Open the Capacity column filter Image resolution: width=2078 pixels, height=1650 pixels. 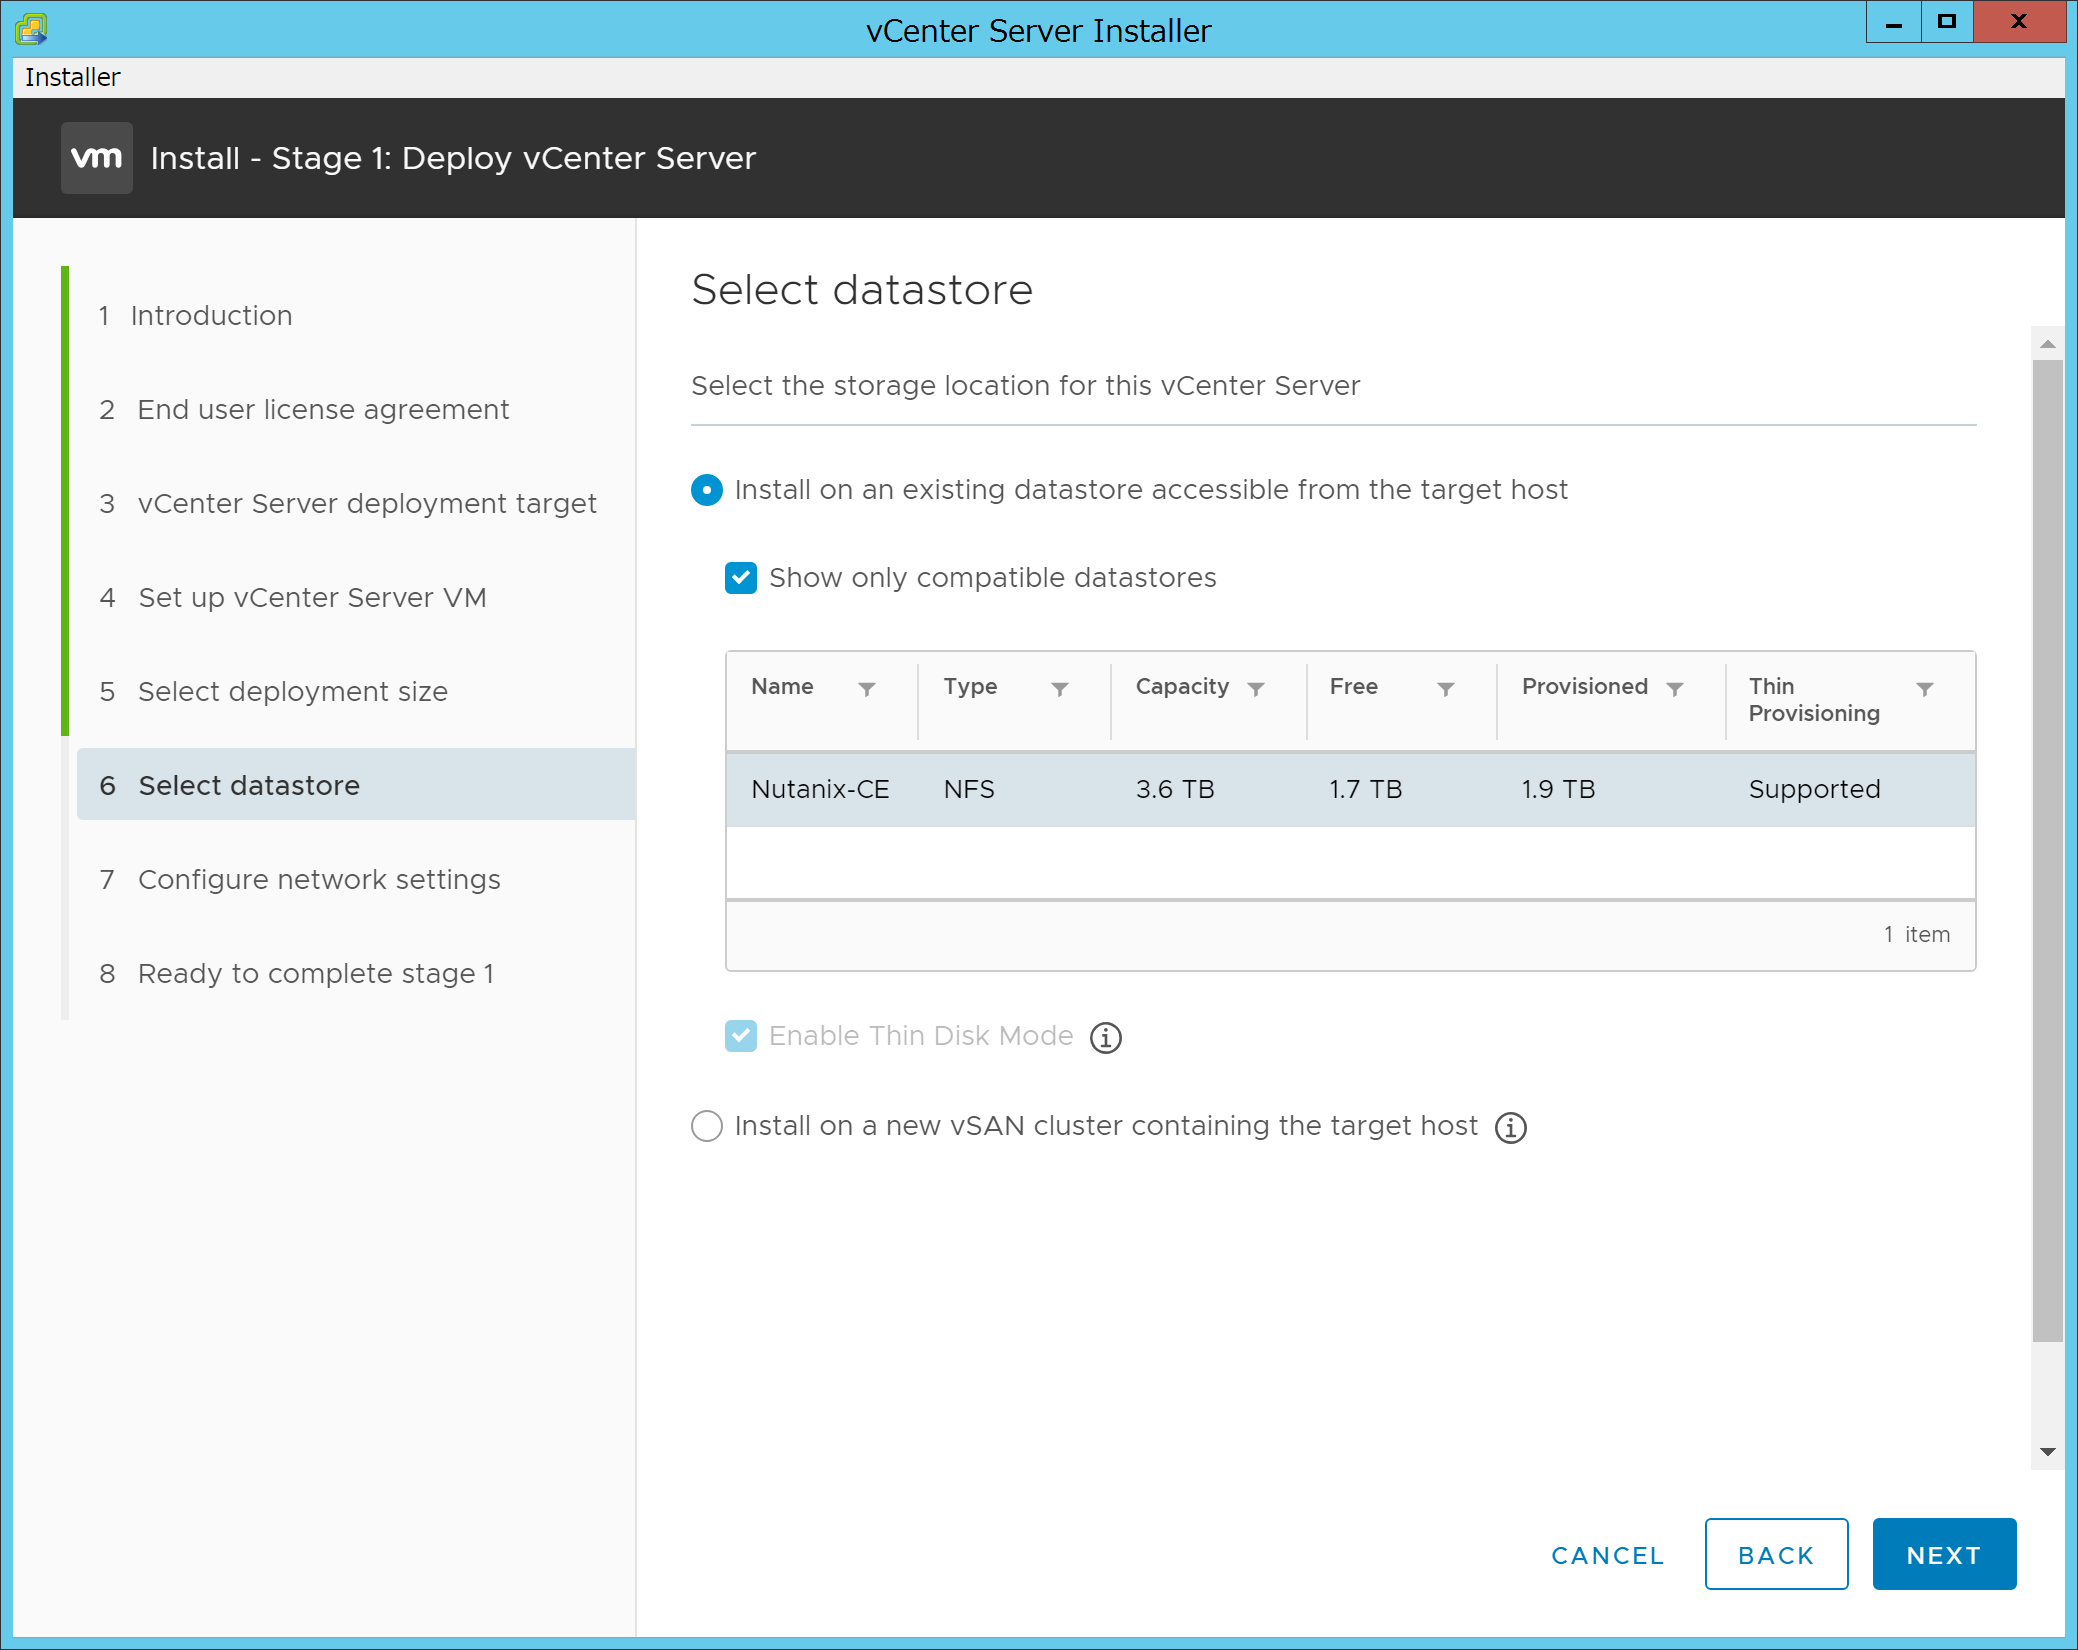(1256, 689)
